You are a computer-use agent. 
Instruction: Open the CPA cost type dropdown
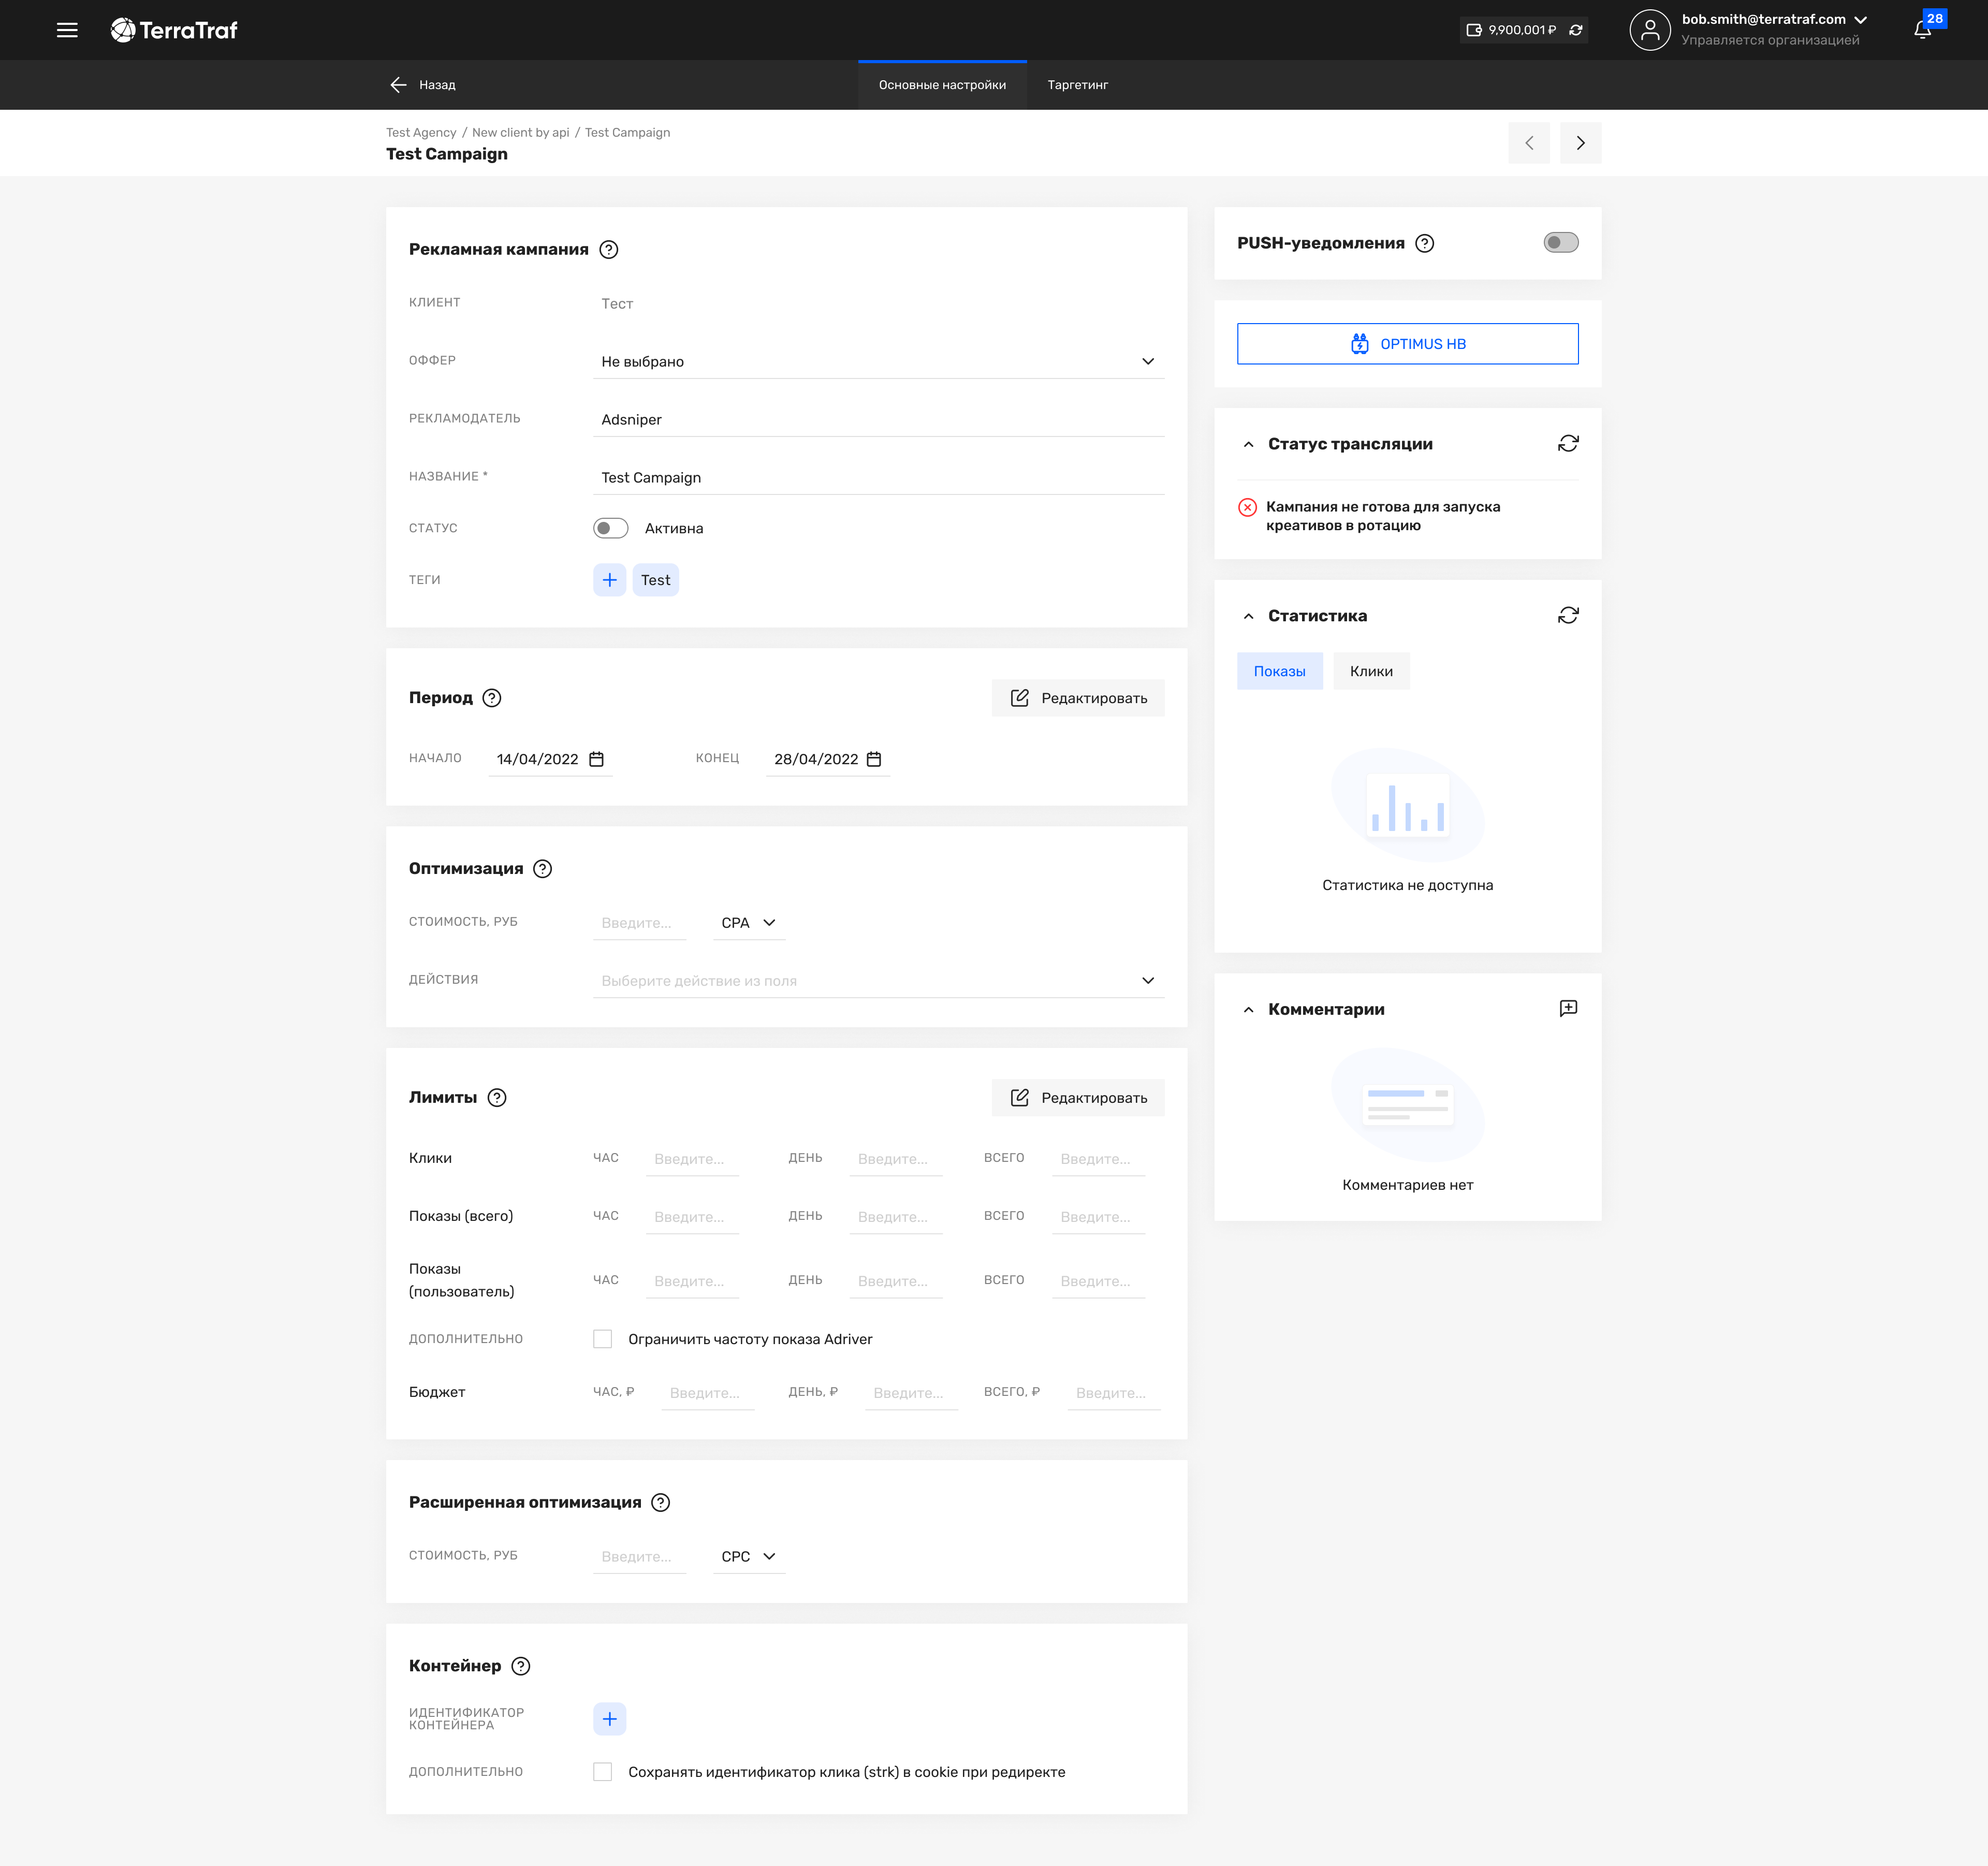(x=749, y=923)
